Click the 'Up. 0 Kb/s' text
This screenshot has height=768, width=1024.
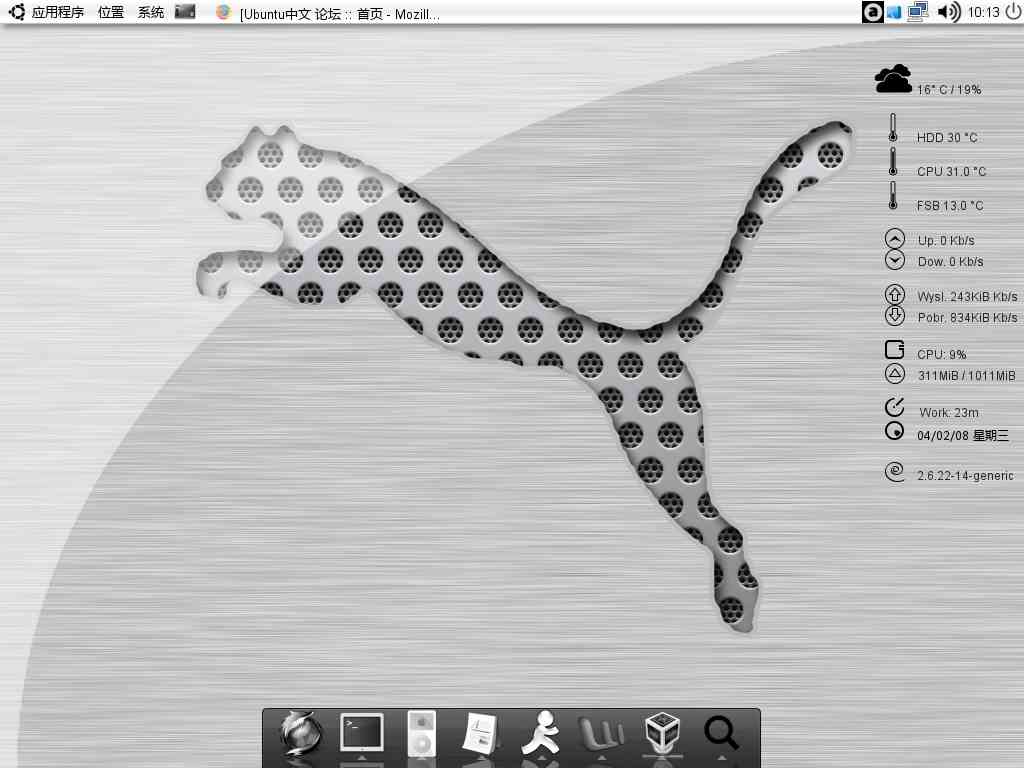[x=946, y=240]
